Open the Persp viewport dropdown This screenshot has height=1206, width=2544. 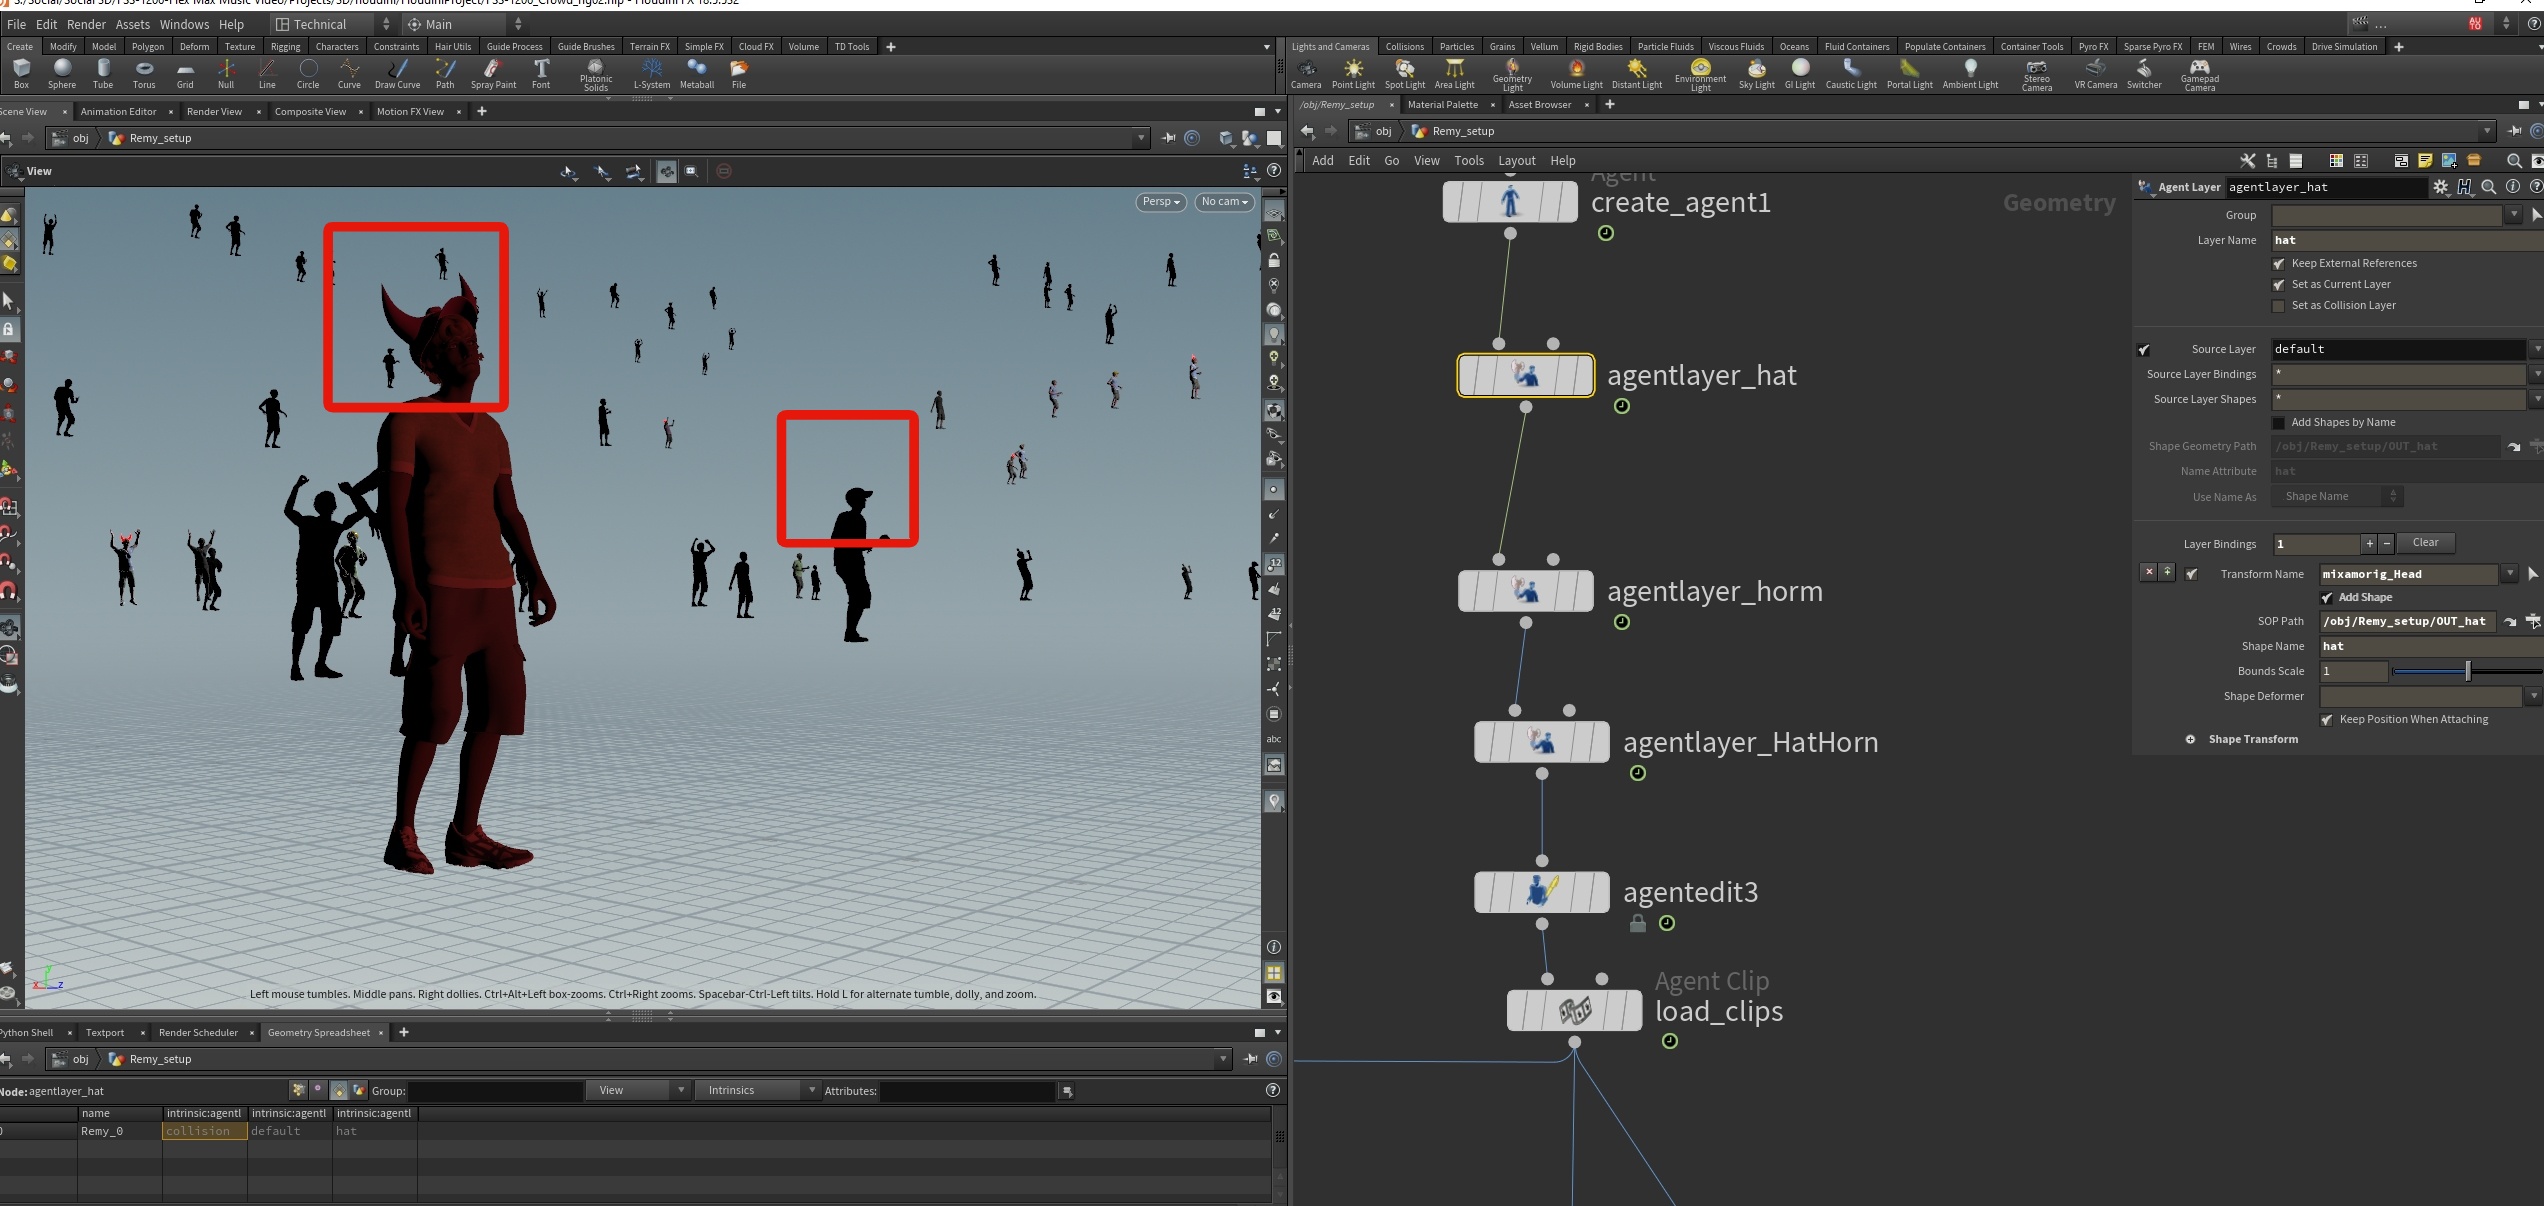1161,202
